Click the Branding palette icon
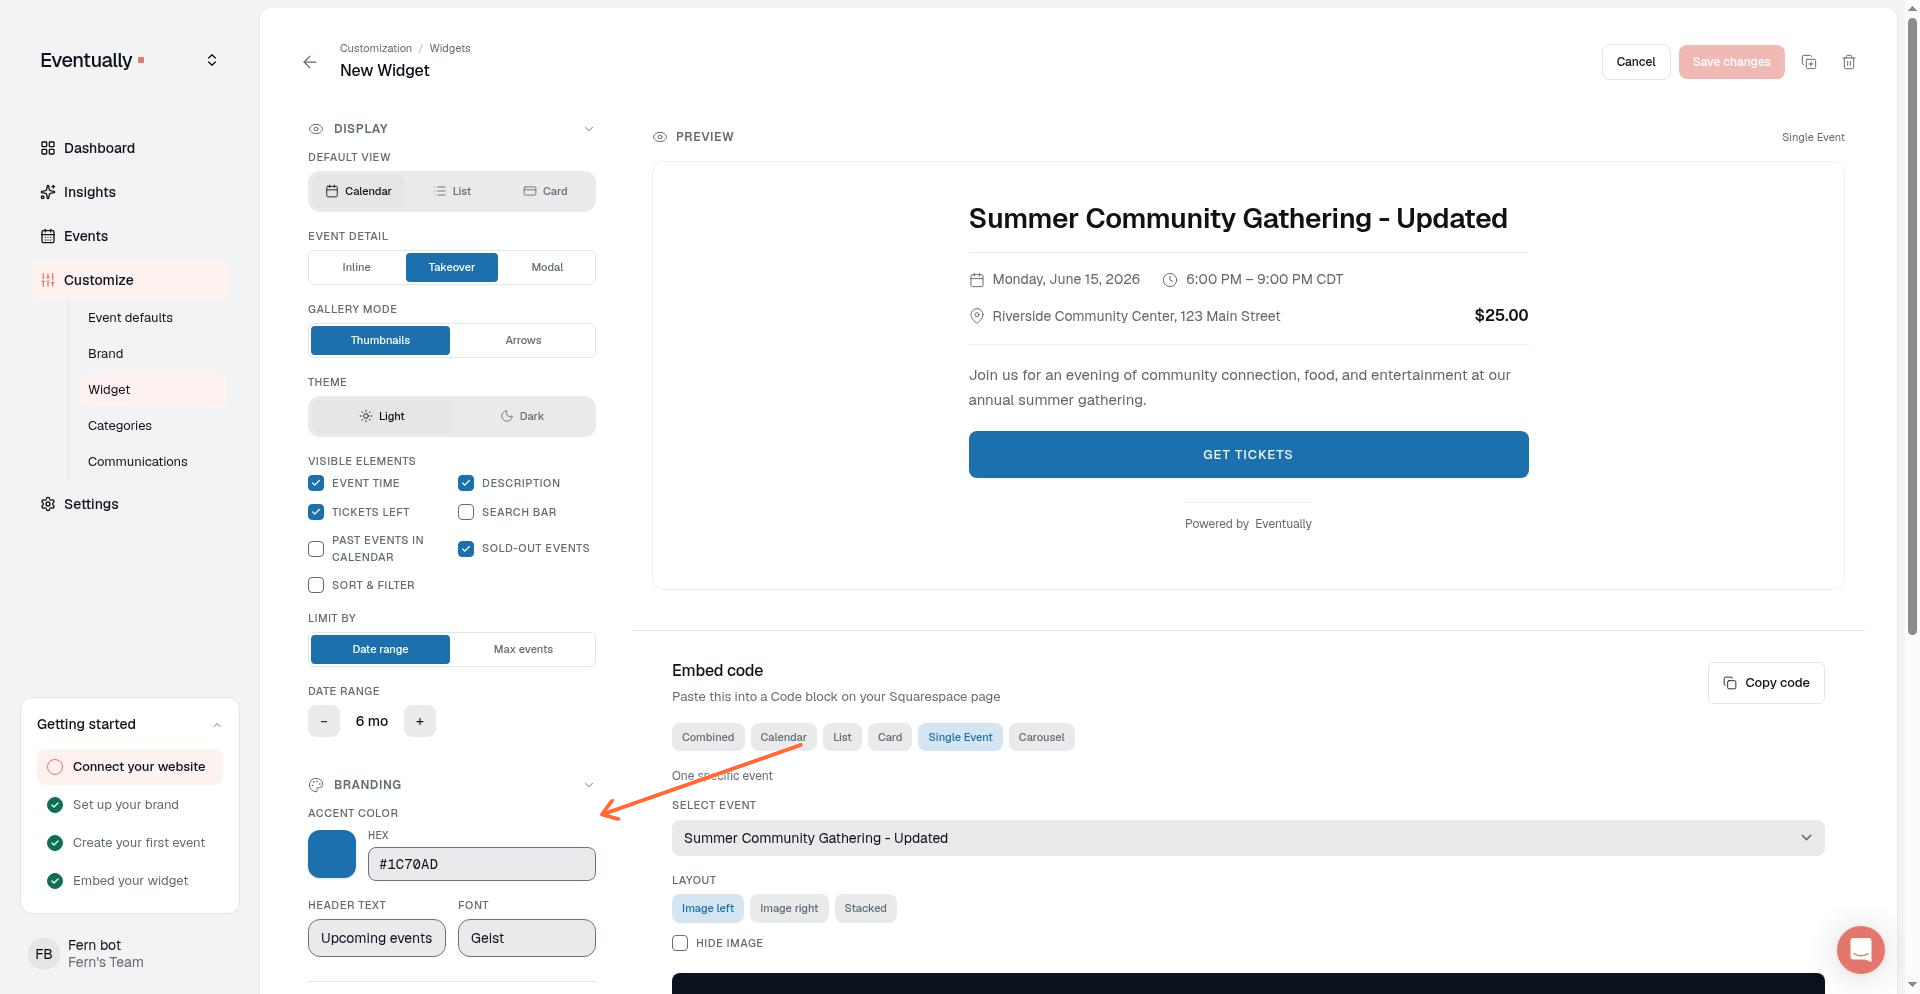The image size is (1920, 994). coord(316,785)
